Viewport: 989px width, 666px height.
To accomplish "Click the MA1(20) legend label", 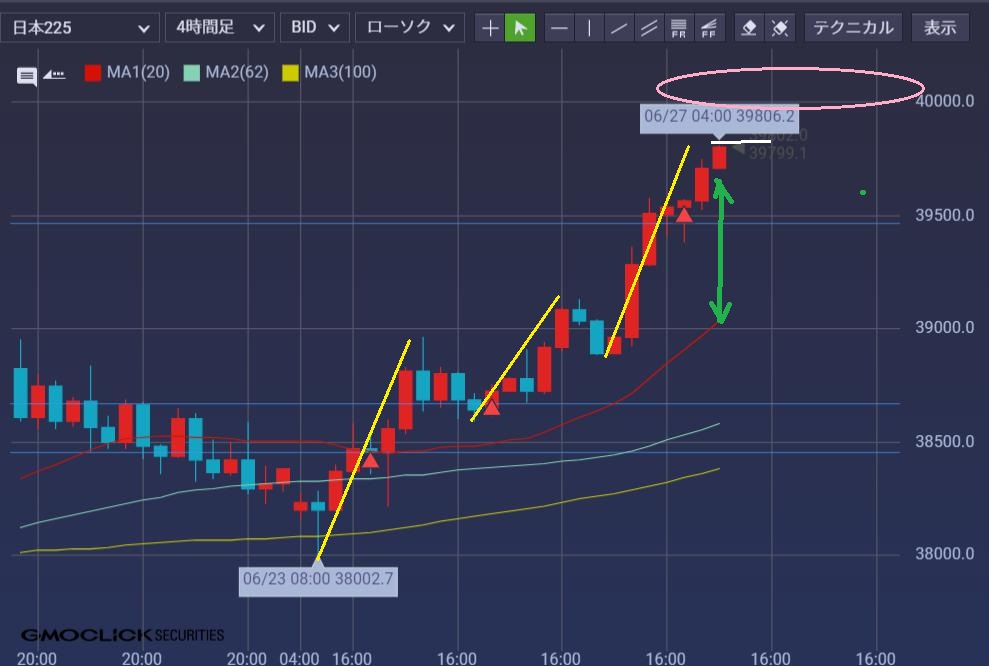I will pyautogui.click(x=138, y=73).
